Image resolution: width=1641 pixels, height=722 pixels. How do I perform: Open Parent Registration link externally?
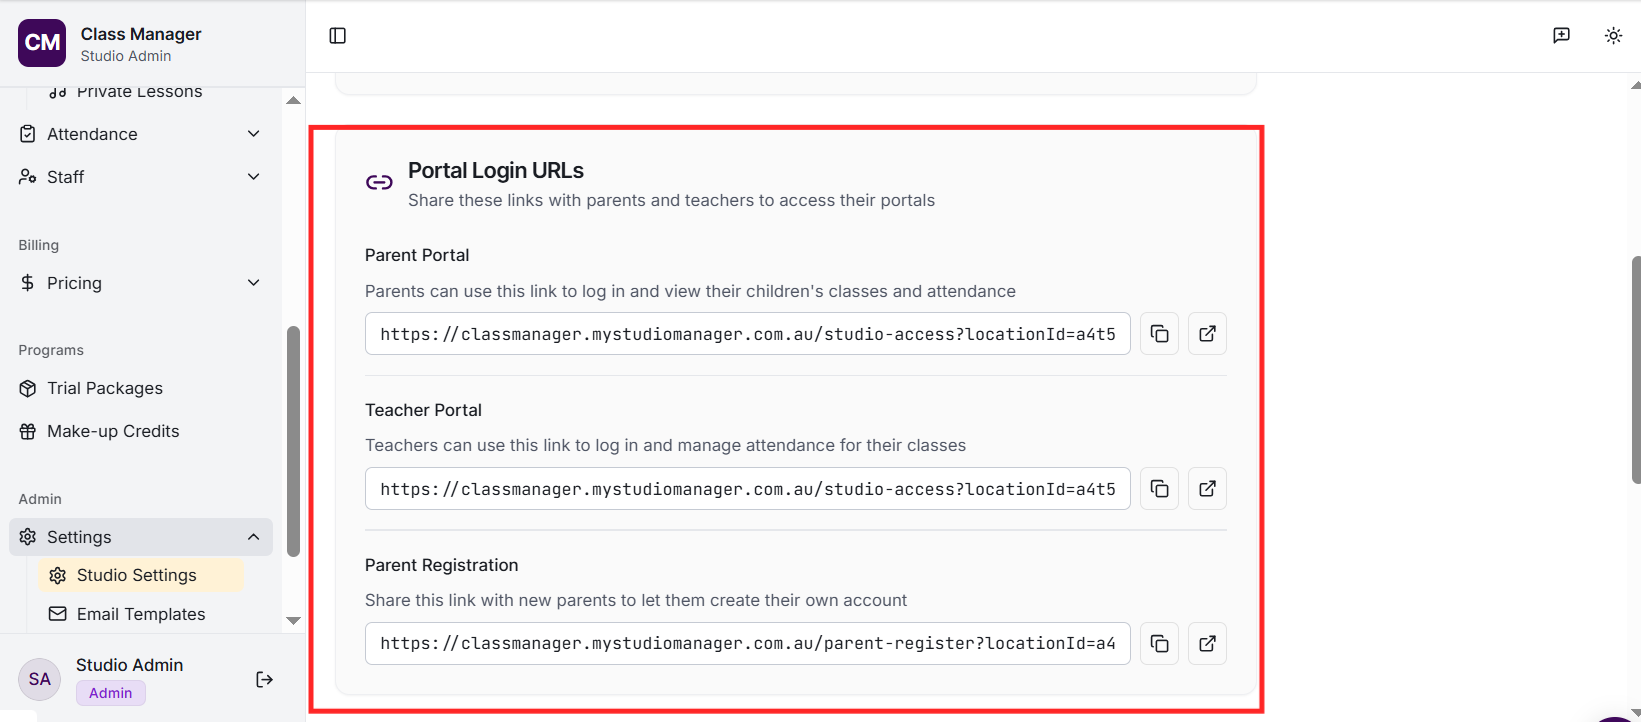tap(1207, 644)
